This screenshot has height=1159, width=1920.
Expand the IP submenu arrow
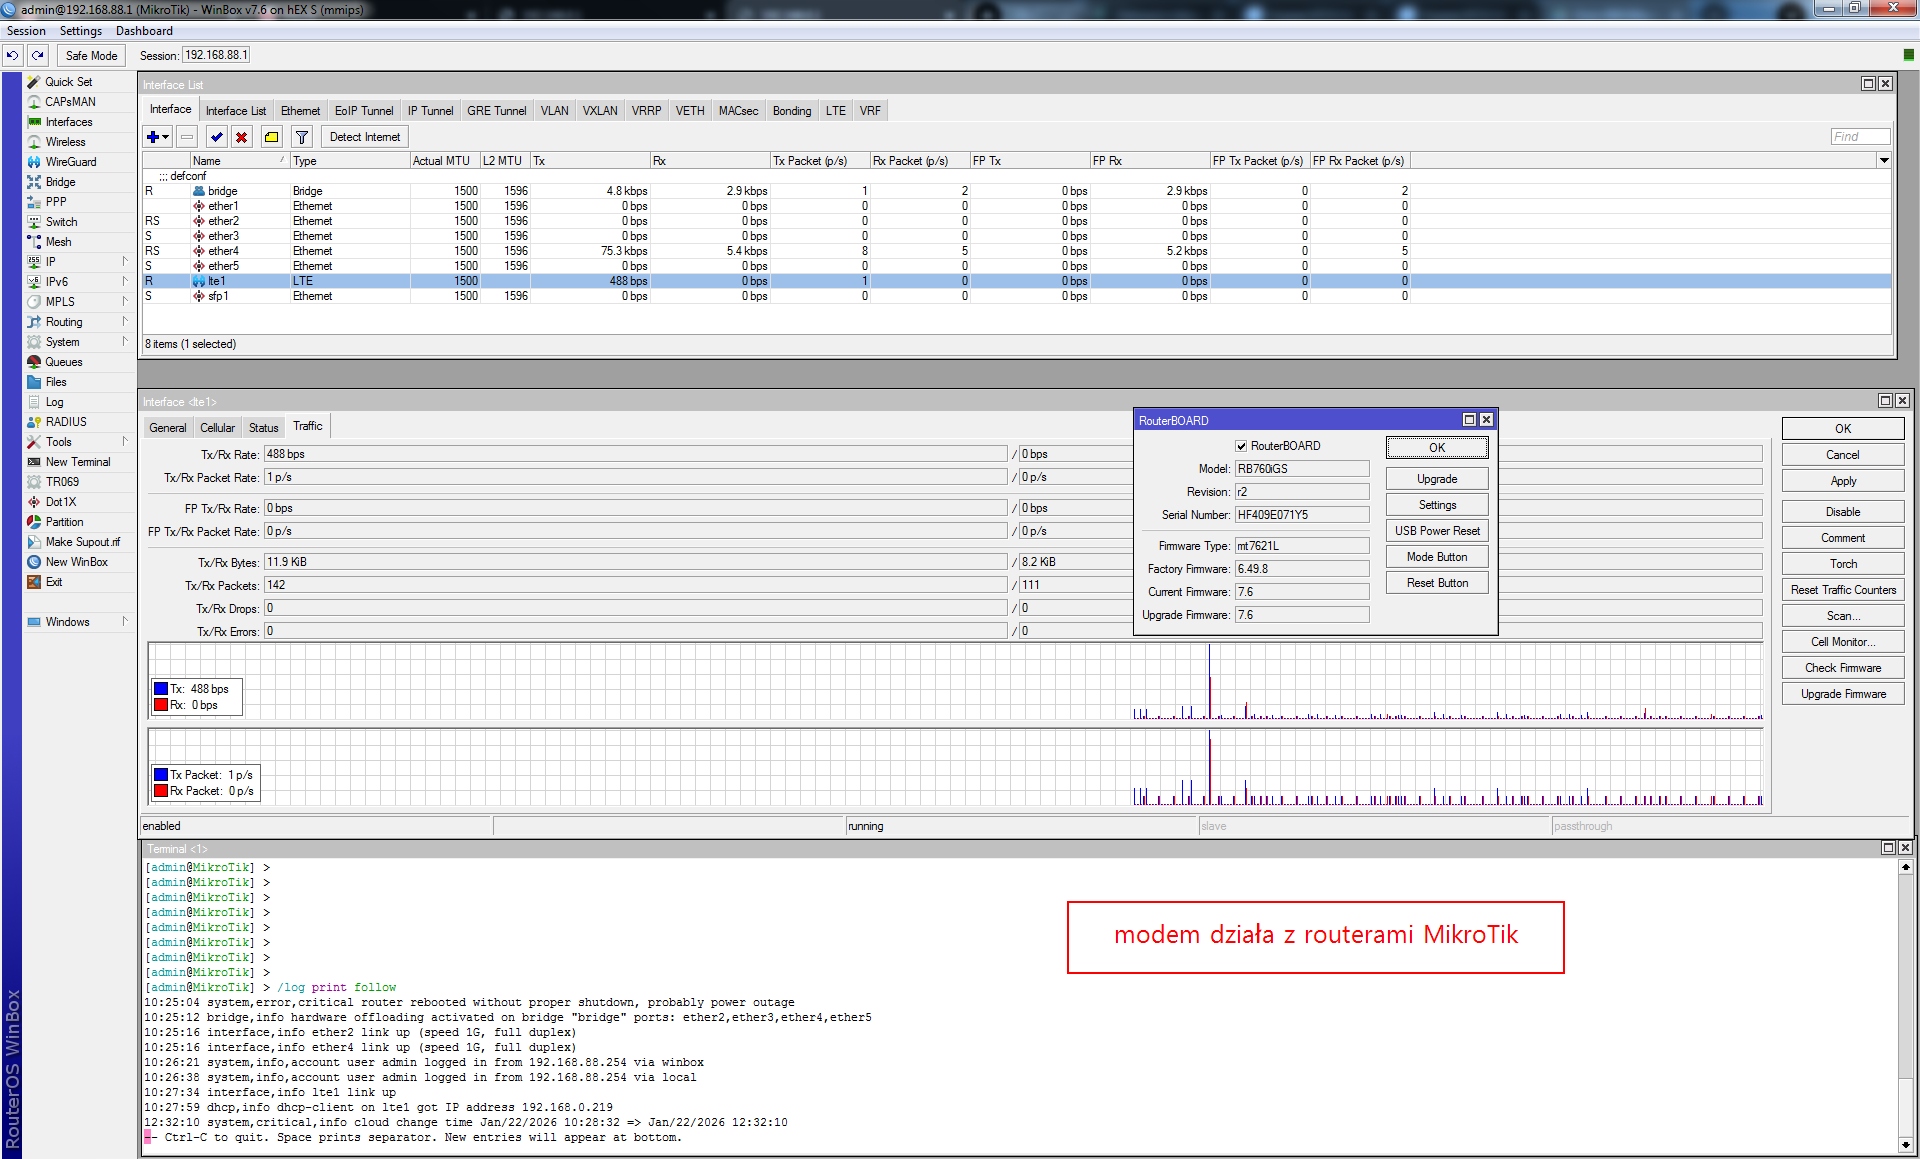tap(125, 262)
